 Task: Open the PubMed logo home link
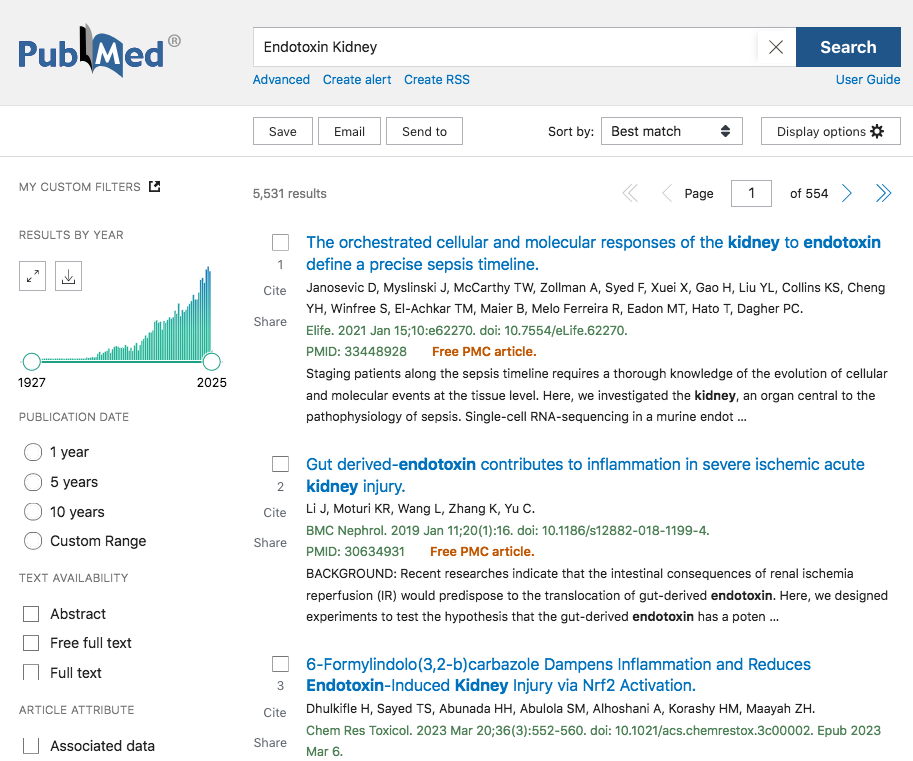tap(99, 51)
